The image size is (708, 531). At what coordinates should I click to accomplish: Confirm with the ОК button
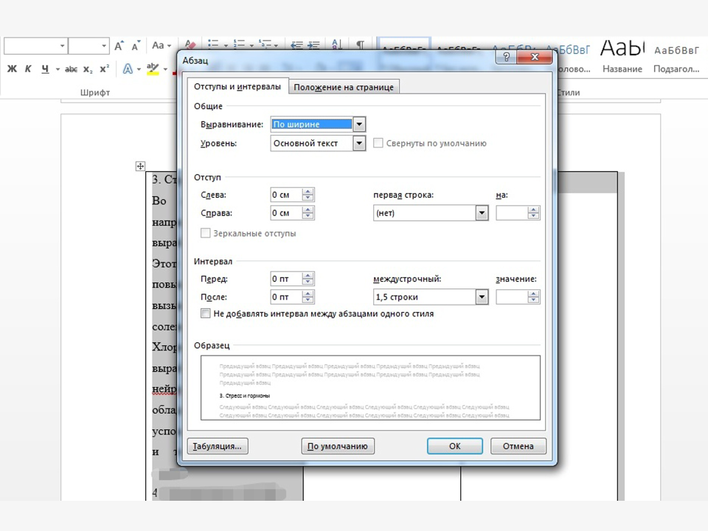455,446
